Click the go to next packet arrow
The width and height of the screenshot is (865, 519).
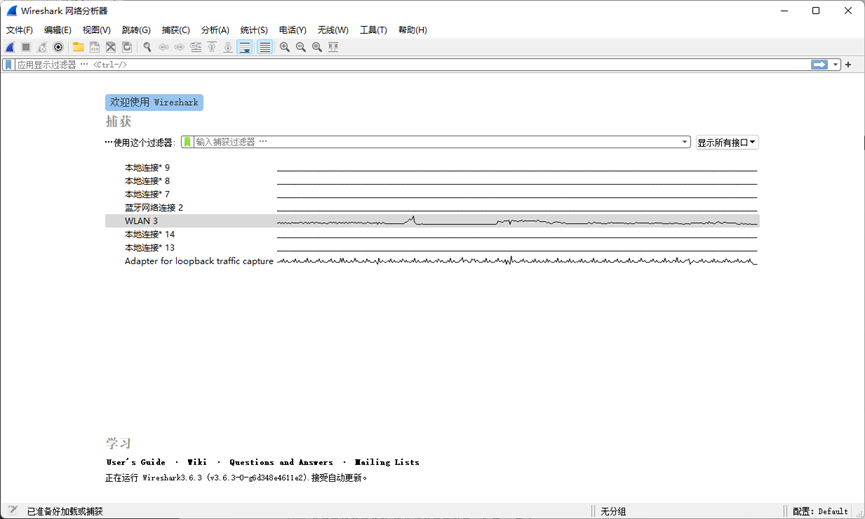(x=179, y=47)
